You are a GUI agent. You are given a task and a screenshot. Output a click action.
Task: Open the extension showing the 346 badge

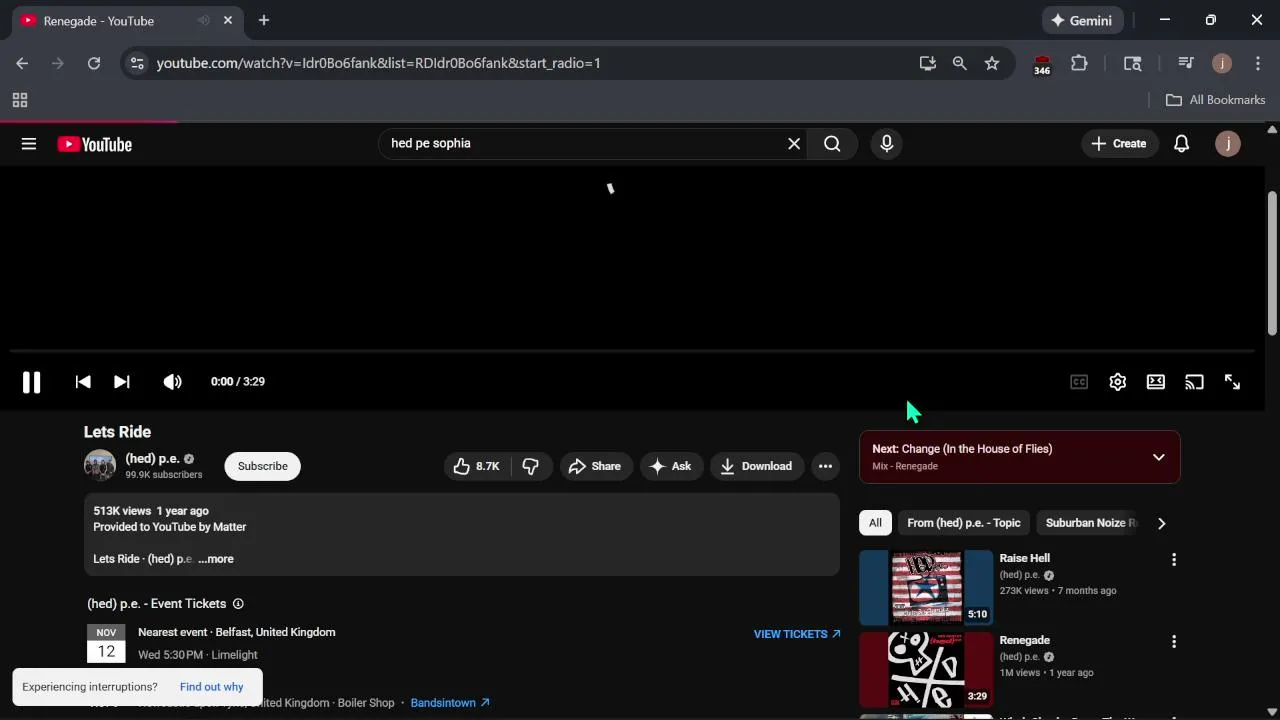[1042, 64]
